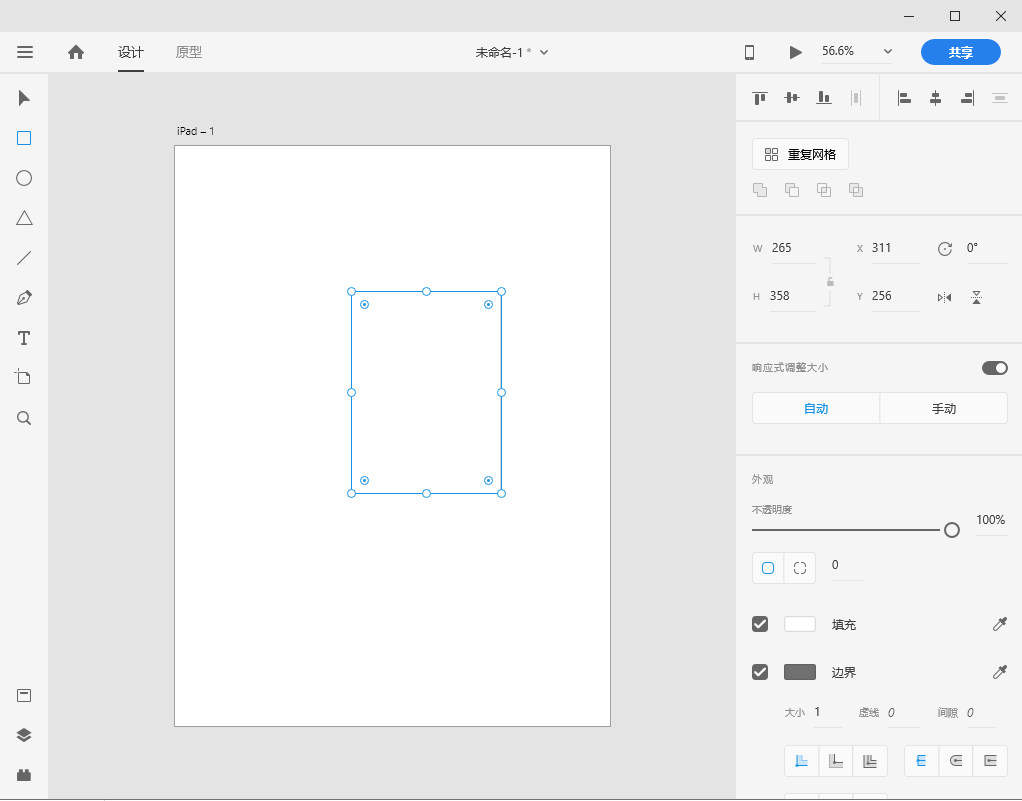
Task: Select the iPad – 1 artboard label
Action: 196,131
